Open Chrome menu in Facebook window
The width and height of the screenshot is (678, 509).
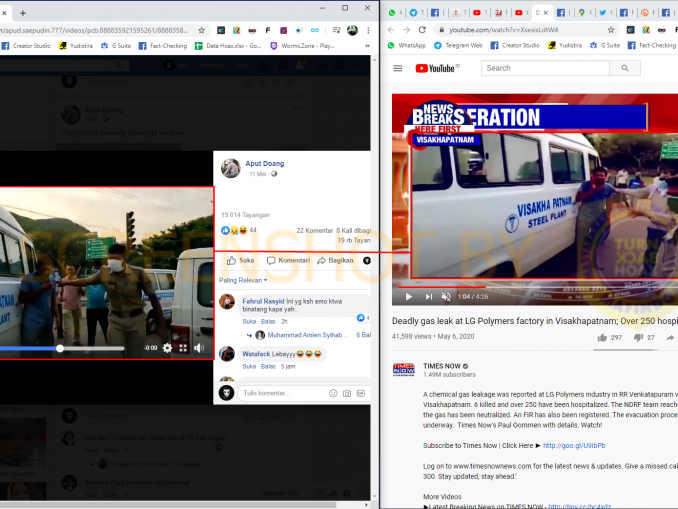pos(368,30)
